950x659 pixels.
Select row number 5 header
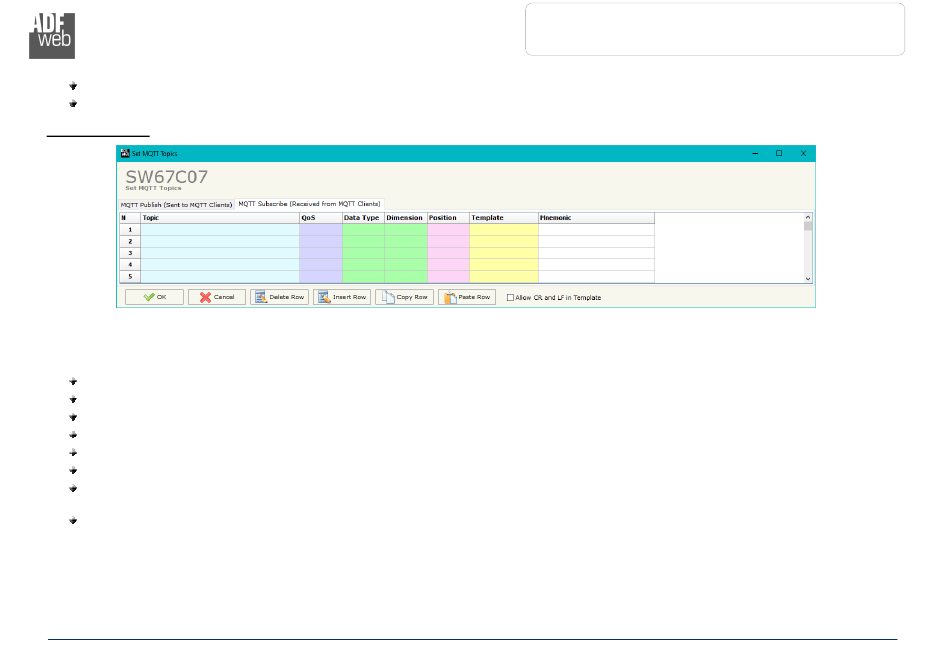(130, 276)
